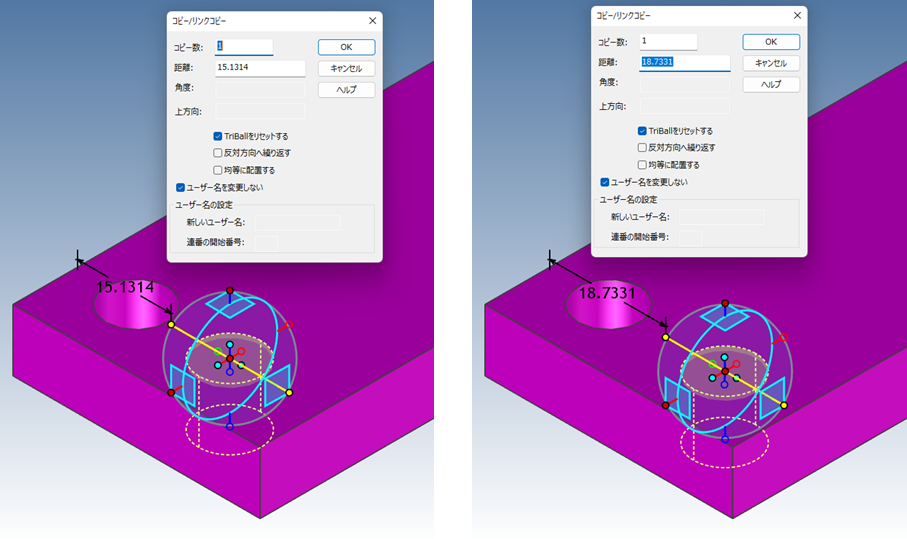Image resolution: width=907 pixels, height=539 pixels.
Task: Click the 距離 field containing 18.7331
Action: pos(685,62)
